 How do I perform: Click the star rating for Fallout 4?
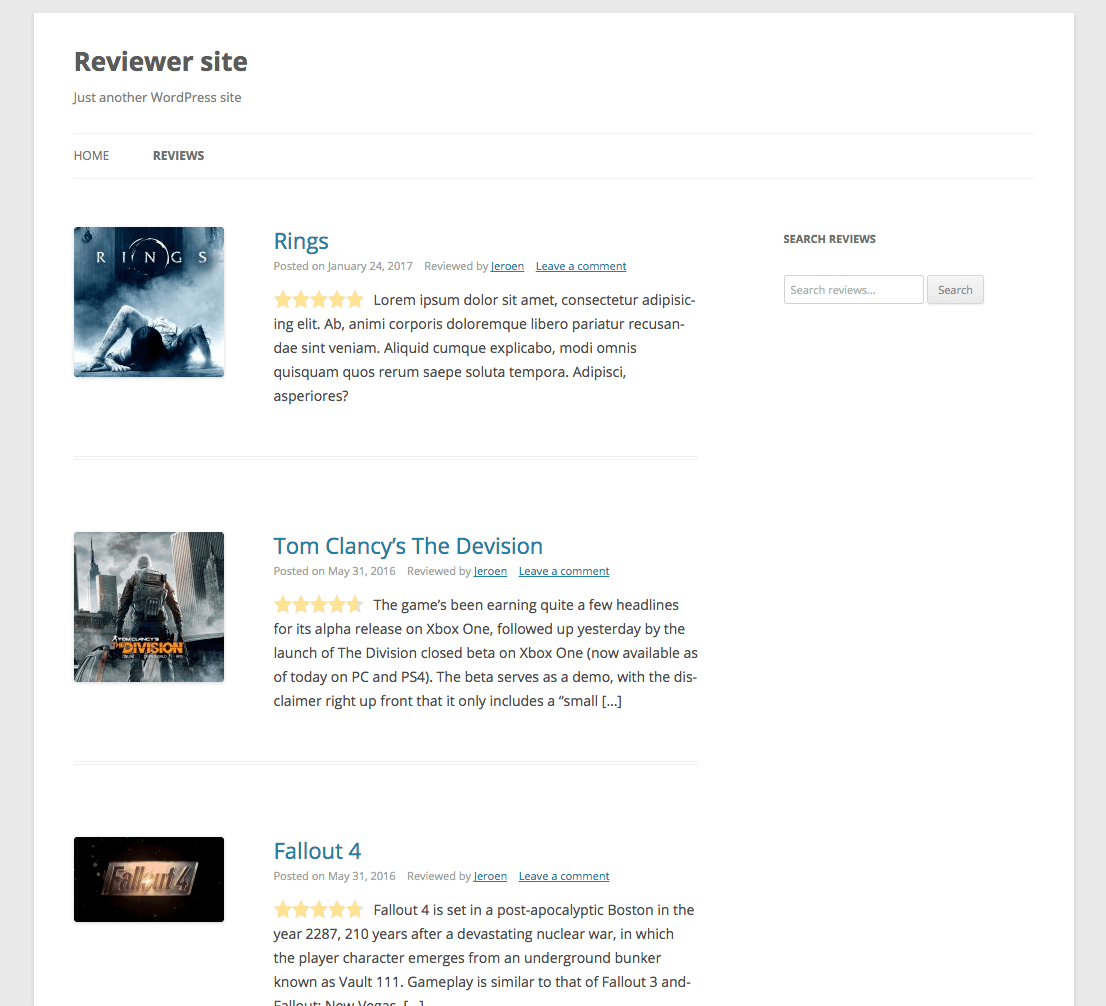319,909
